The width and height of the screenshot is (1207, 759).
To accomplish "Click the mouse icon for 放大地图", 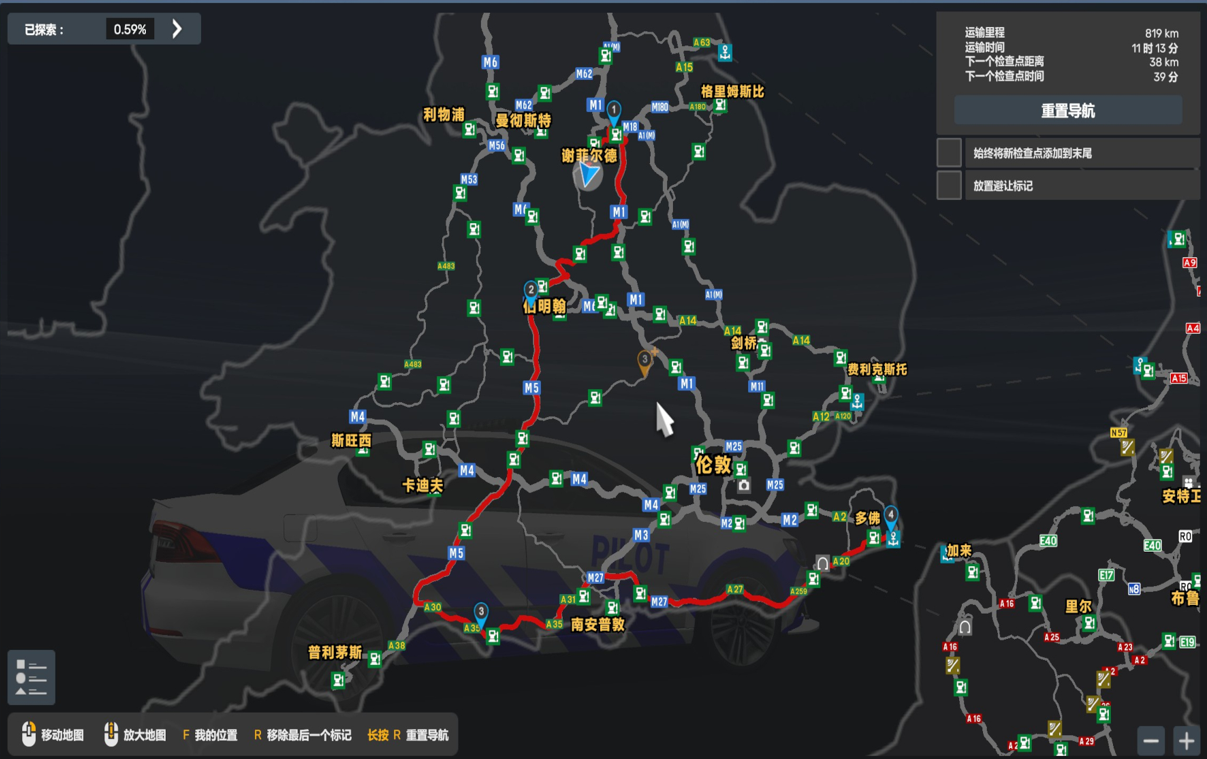I will (x=111, y=735).
